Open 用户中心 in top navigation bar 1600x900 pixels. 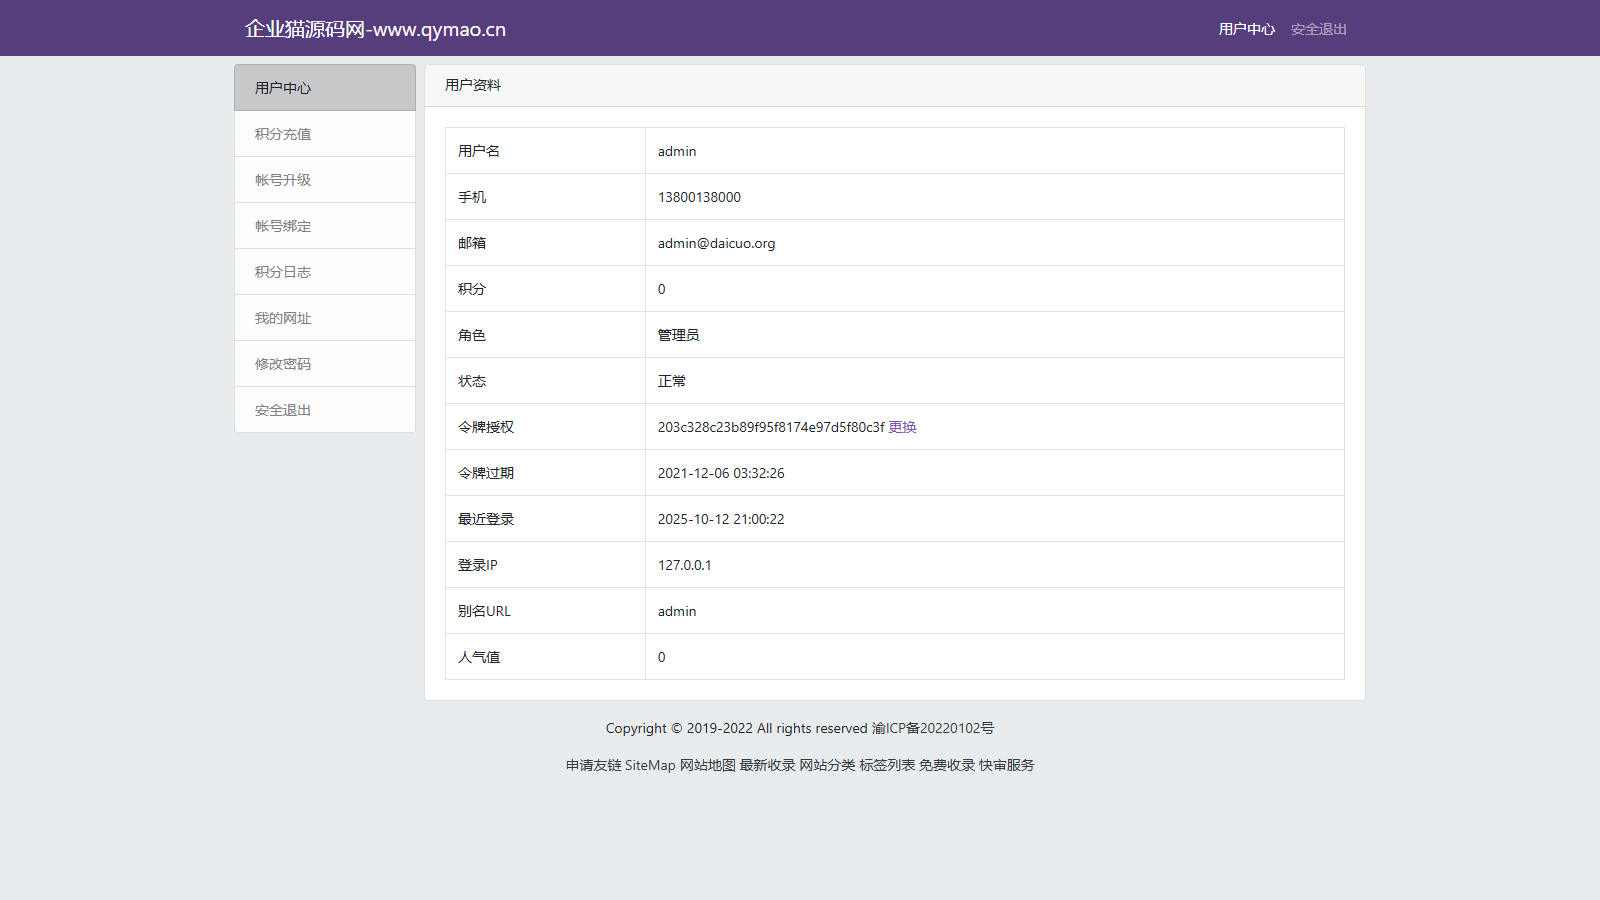(1246, 29)
